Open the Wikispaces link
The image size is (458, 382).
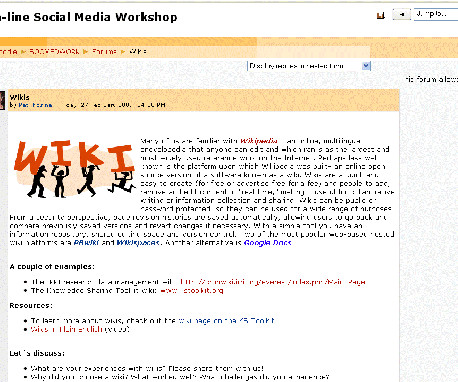tap(138, 243)
